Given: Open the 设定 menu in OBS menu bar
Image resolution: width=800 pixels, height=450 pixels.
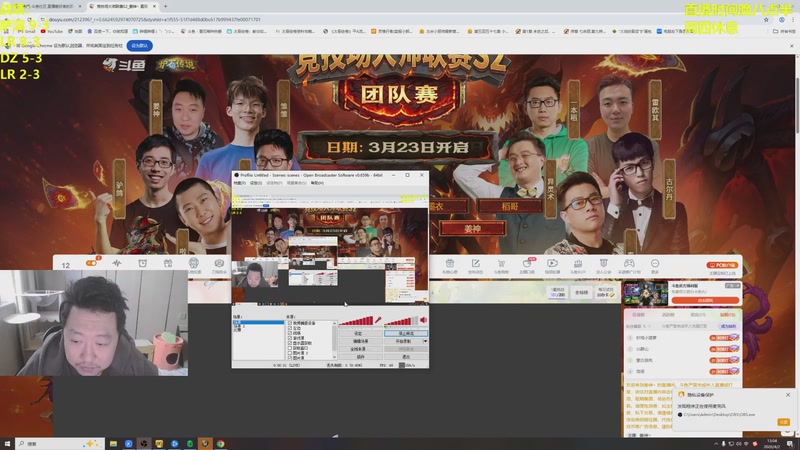Looking at the screenshot, I should [256, 183].
